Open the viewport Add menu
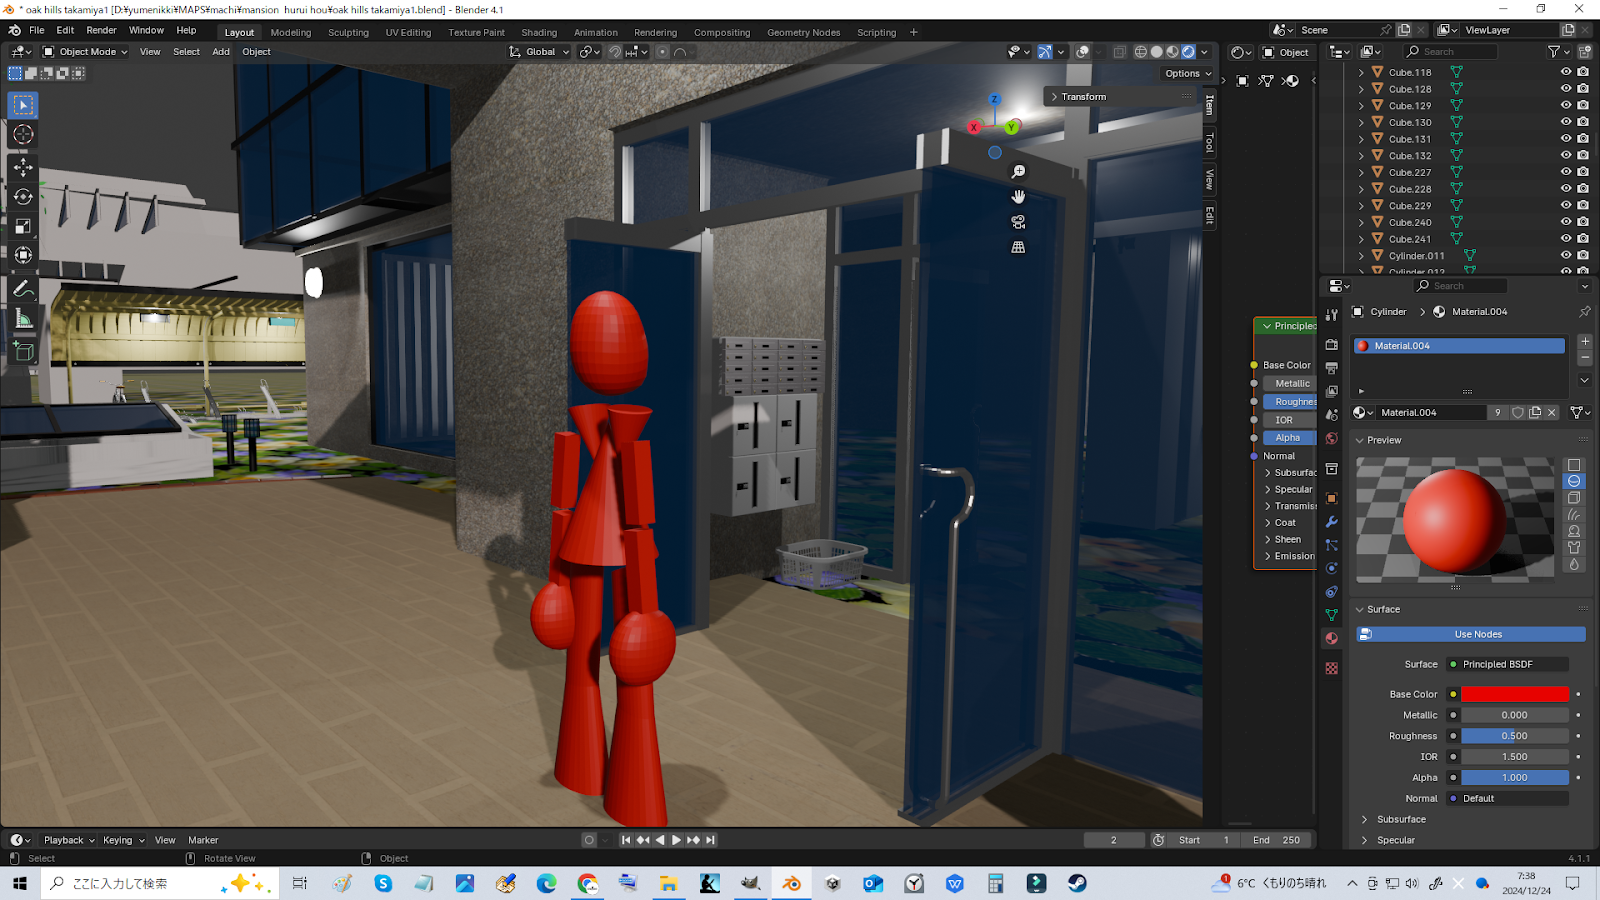Viewport: 1600px width, 900px height. click(x=221, y=52)
